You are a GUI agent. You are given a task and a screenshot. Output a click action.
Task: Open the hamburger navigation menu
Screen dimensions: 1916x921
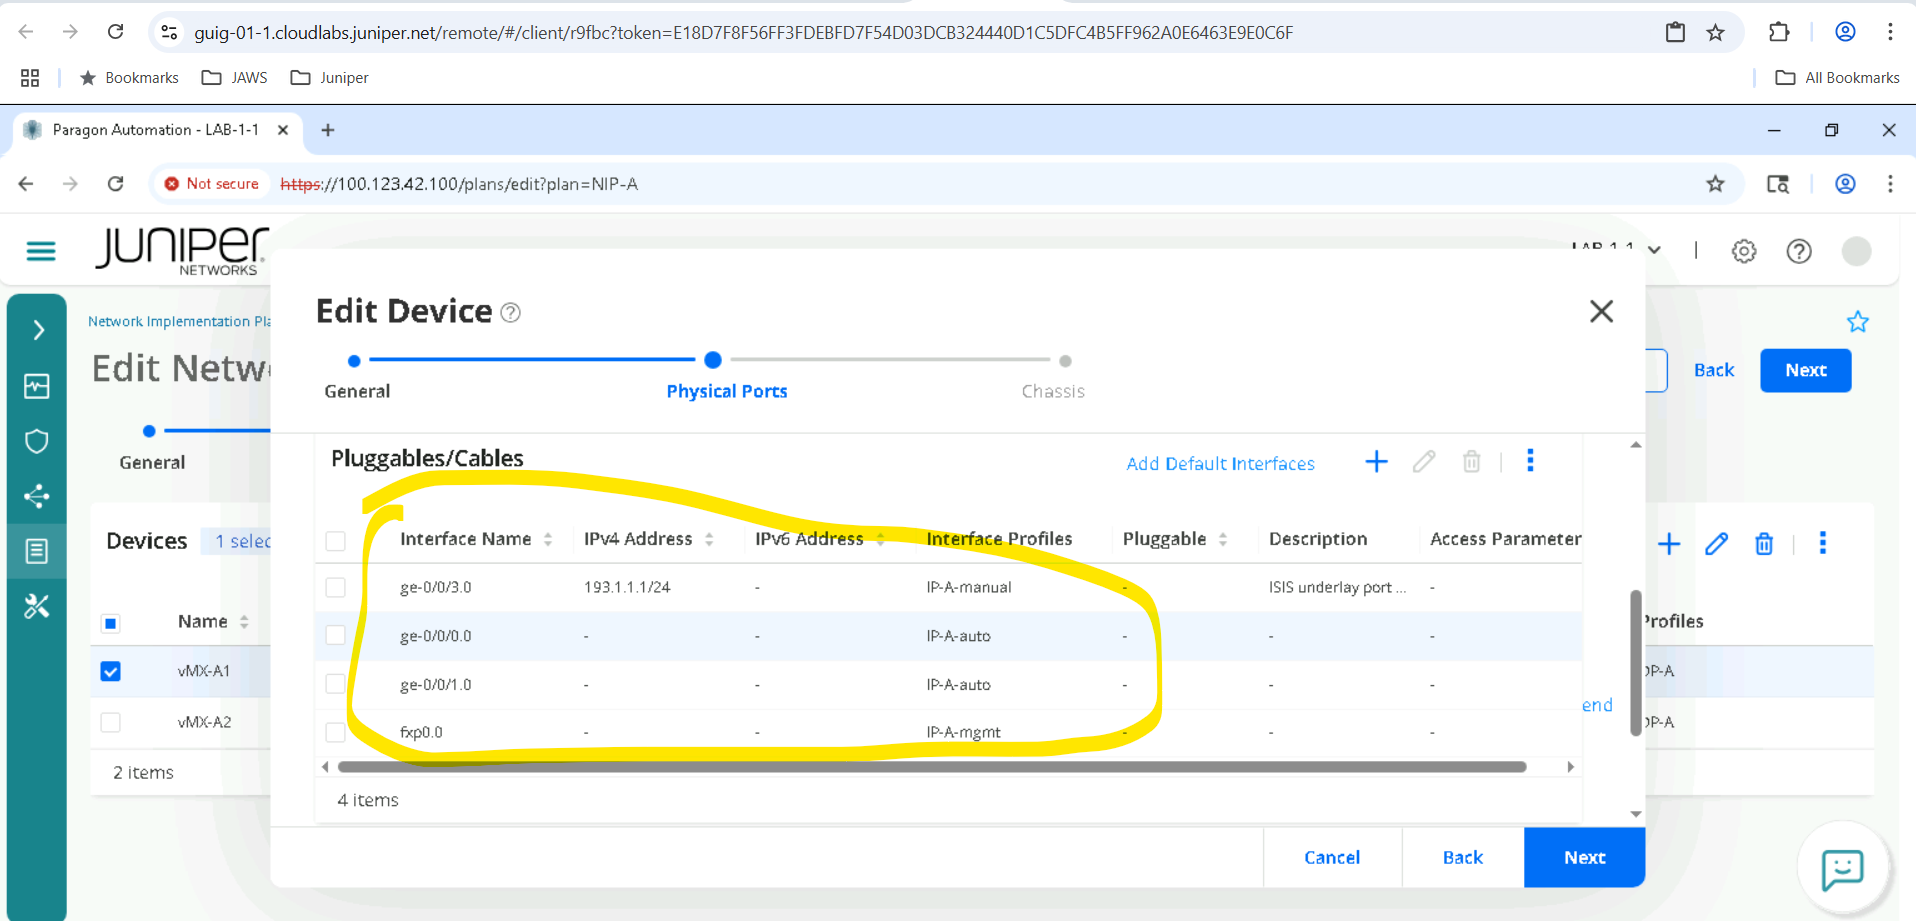click(x=41, y=251)
